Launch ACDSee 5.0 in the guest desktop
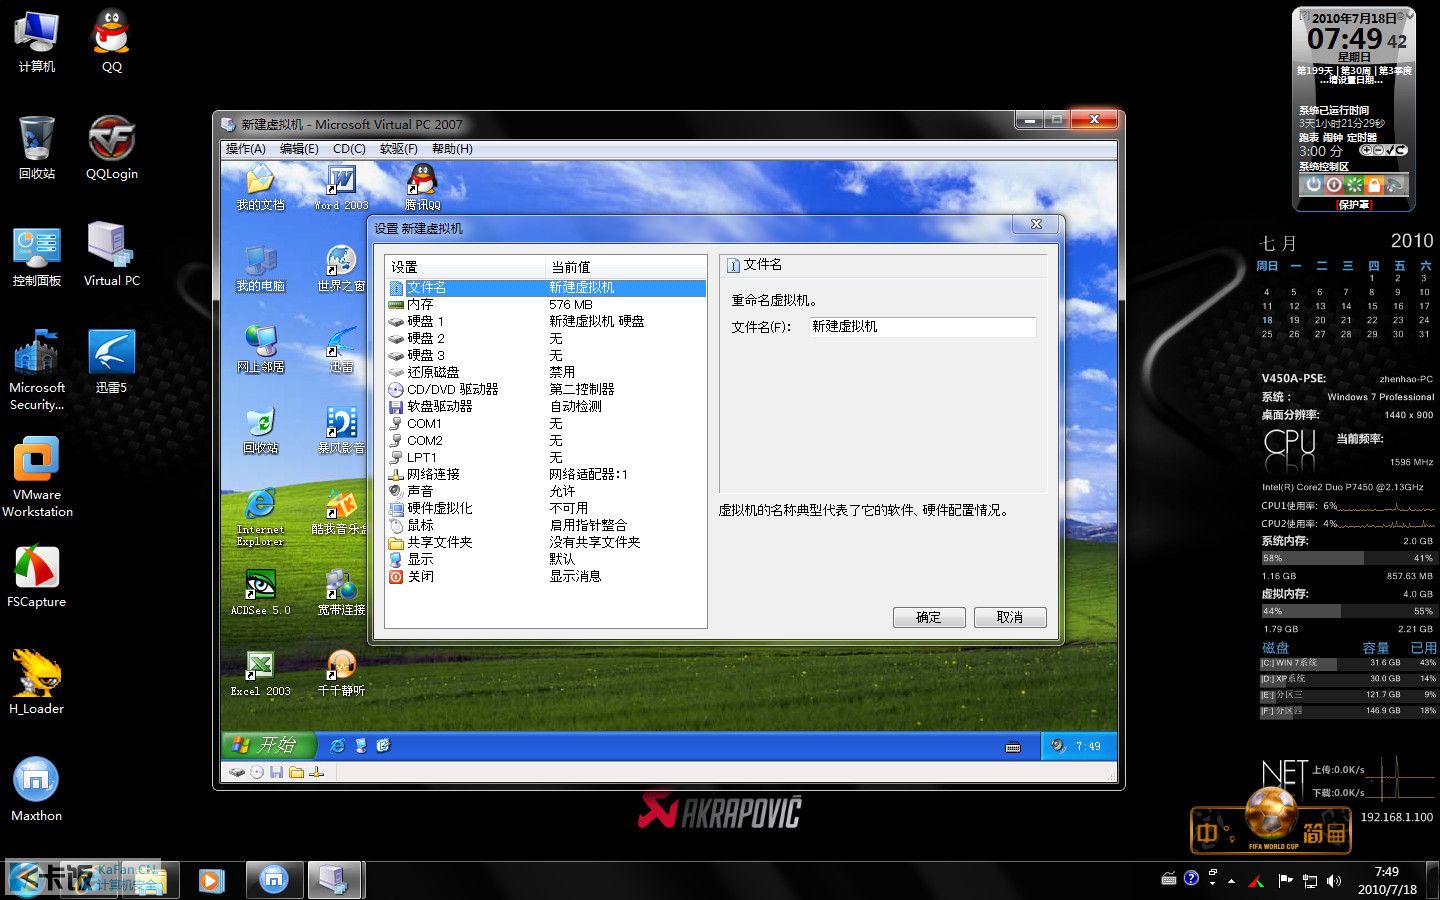 coord(260,592)
